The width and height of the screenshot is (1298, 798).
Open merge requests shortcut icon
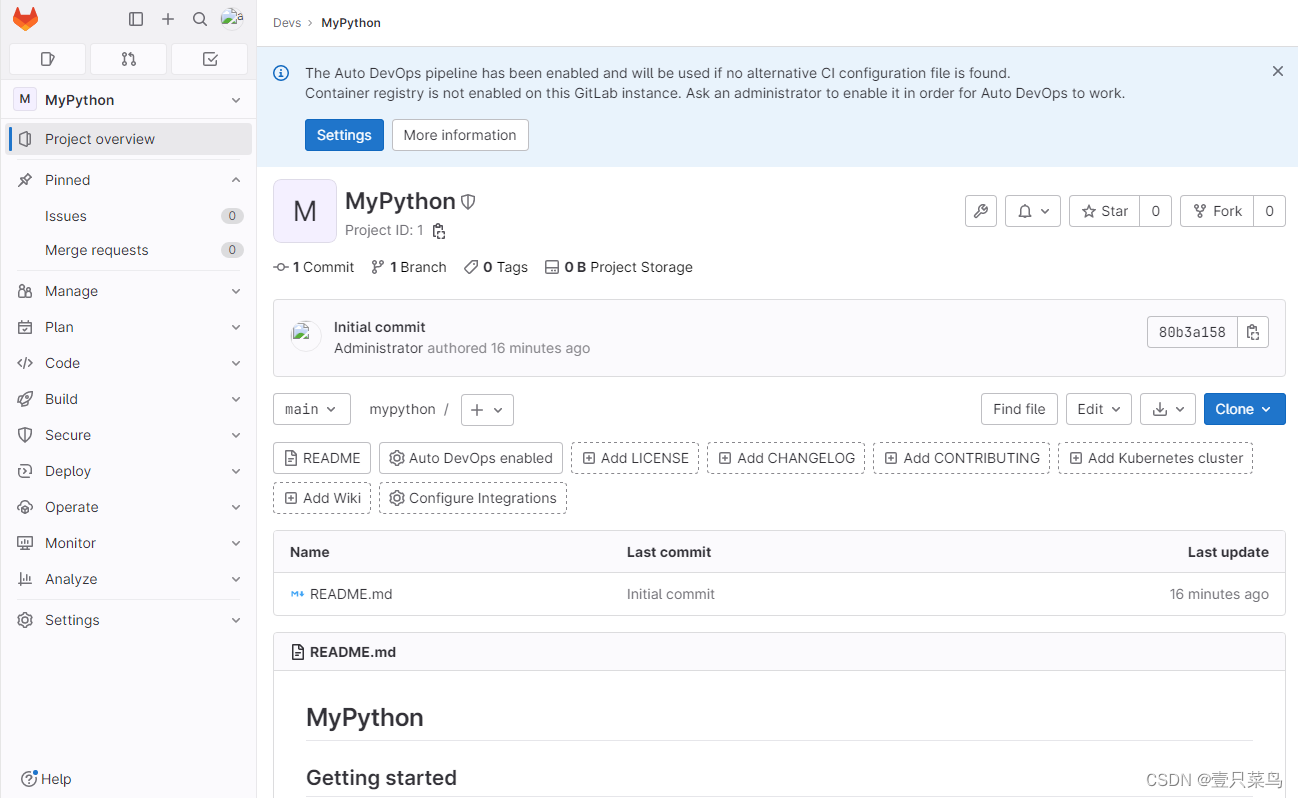(x=128, y=59)
